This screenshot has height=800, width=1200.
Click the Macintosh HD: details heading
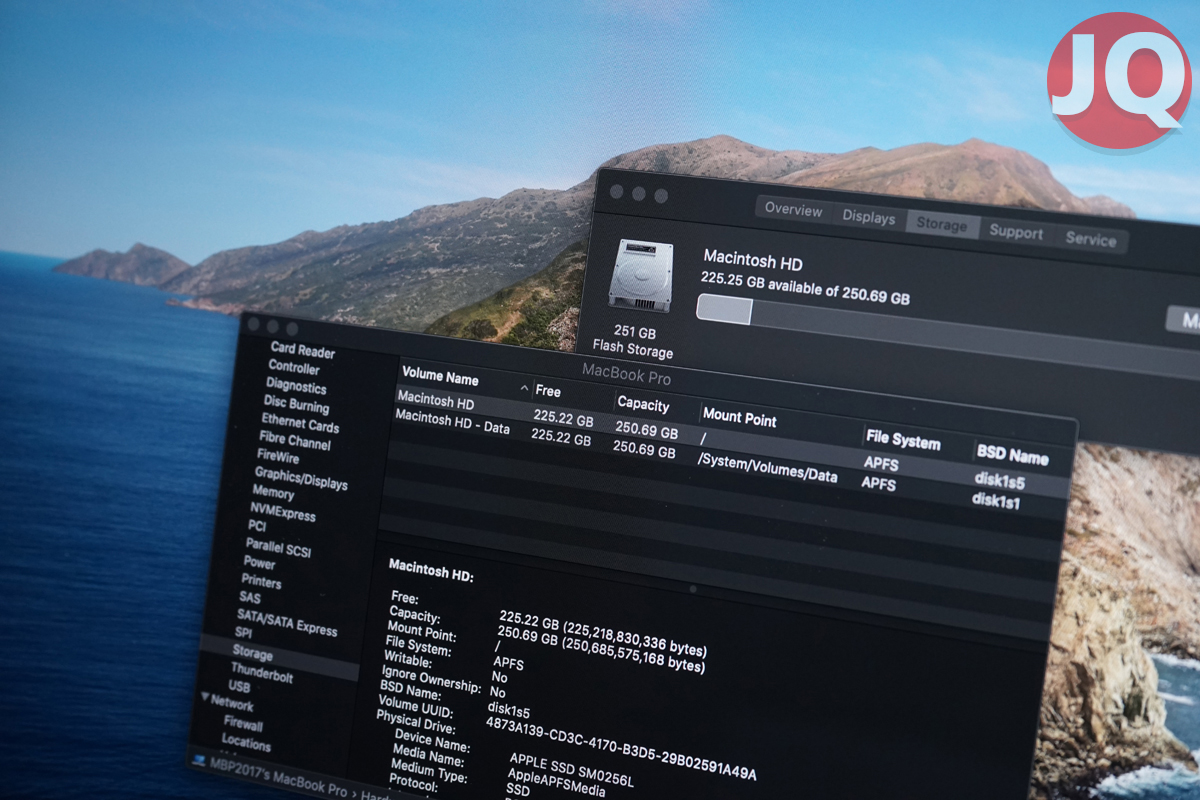pos(430,570)
